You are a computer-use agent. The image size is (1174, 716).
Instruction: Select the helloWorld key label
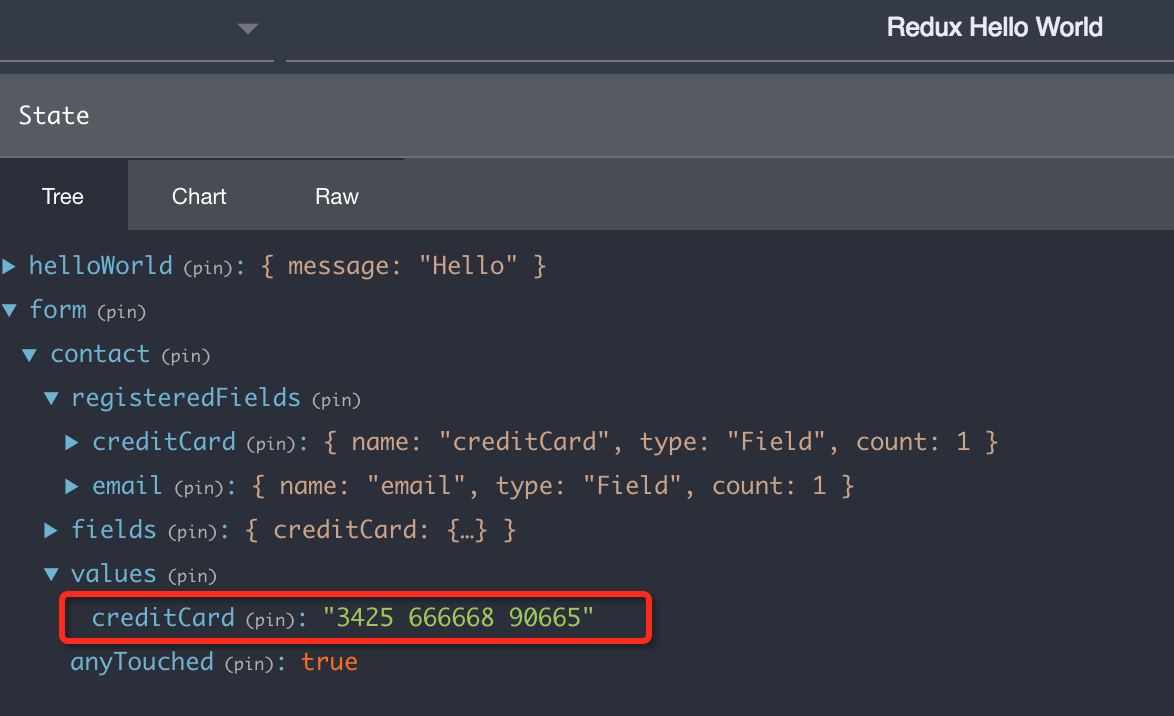click(100, 266)
